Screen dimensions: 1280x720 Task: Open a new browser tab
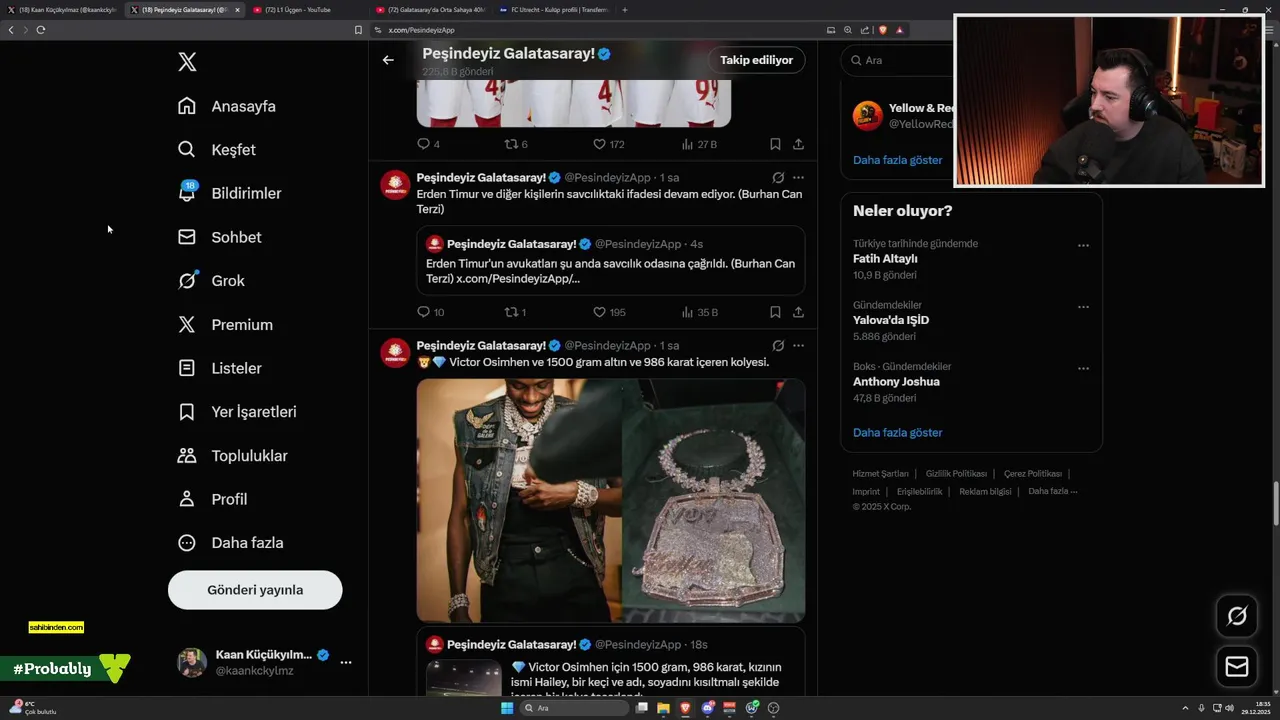pyautogui.click(x=625, y=10)
